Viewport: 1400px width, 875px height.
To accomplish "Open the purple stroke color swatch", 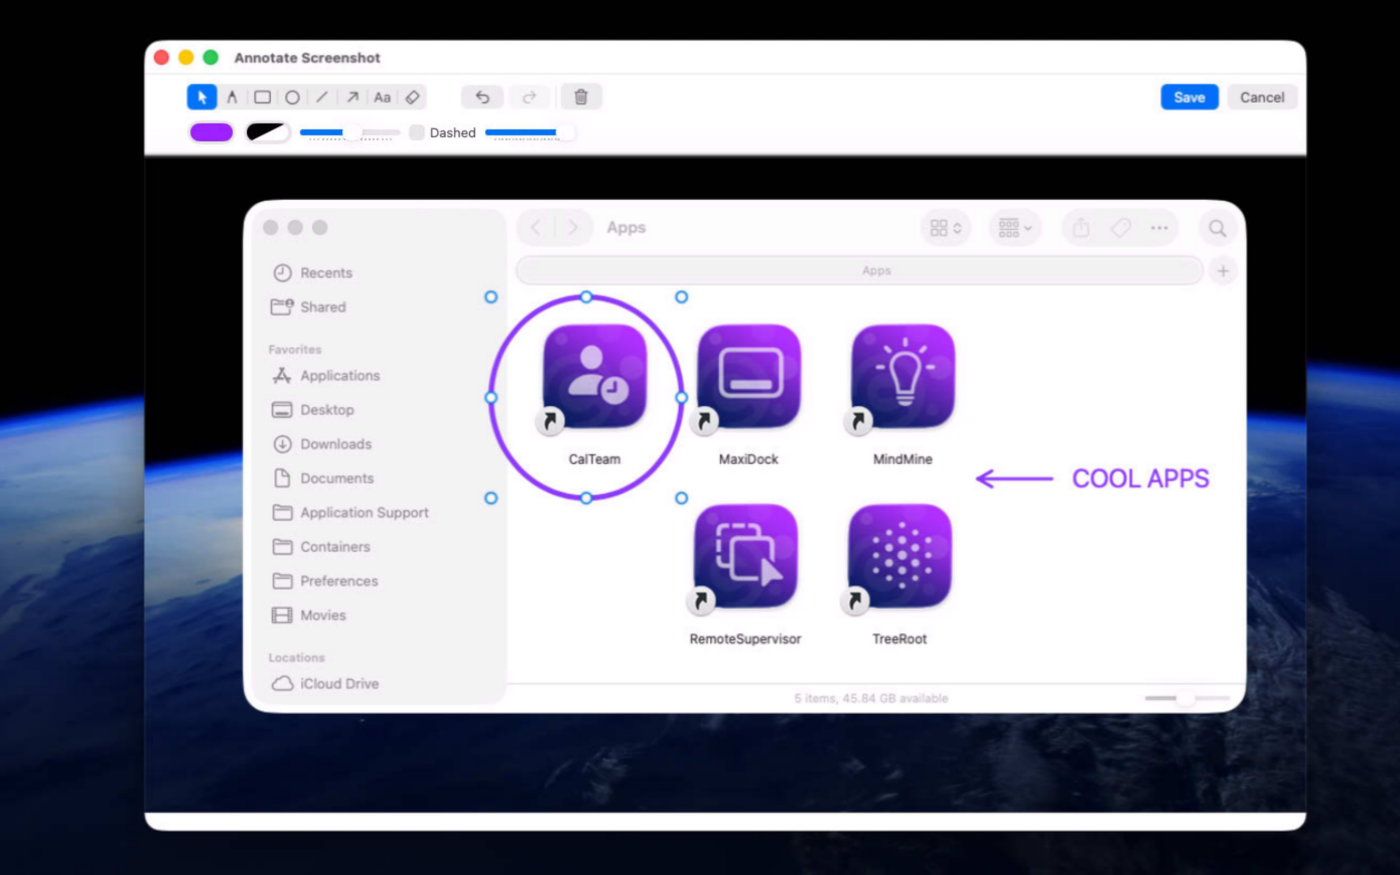I will pyautogui.click(x=211, y=132).
